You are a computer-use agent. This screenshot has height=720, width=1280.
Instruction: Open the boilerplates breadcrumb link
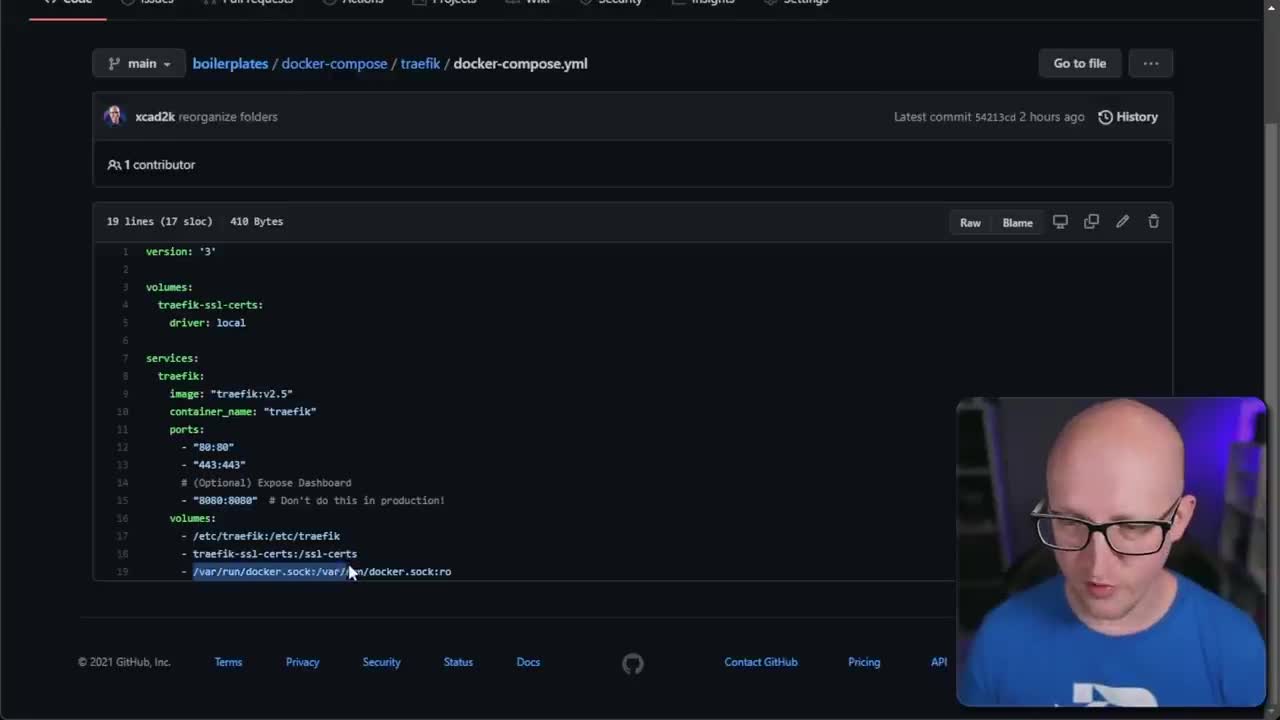pos(230,63)
